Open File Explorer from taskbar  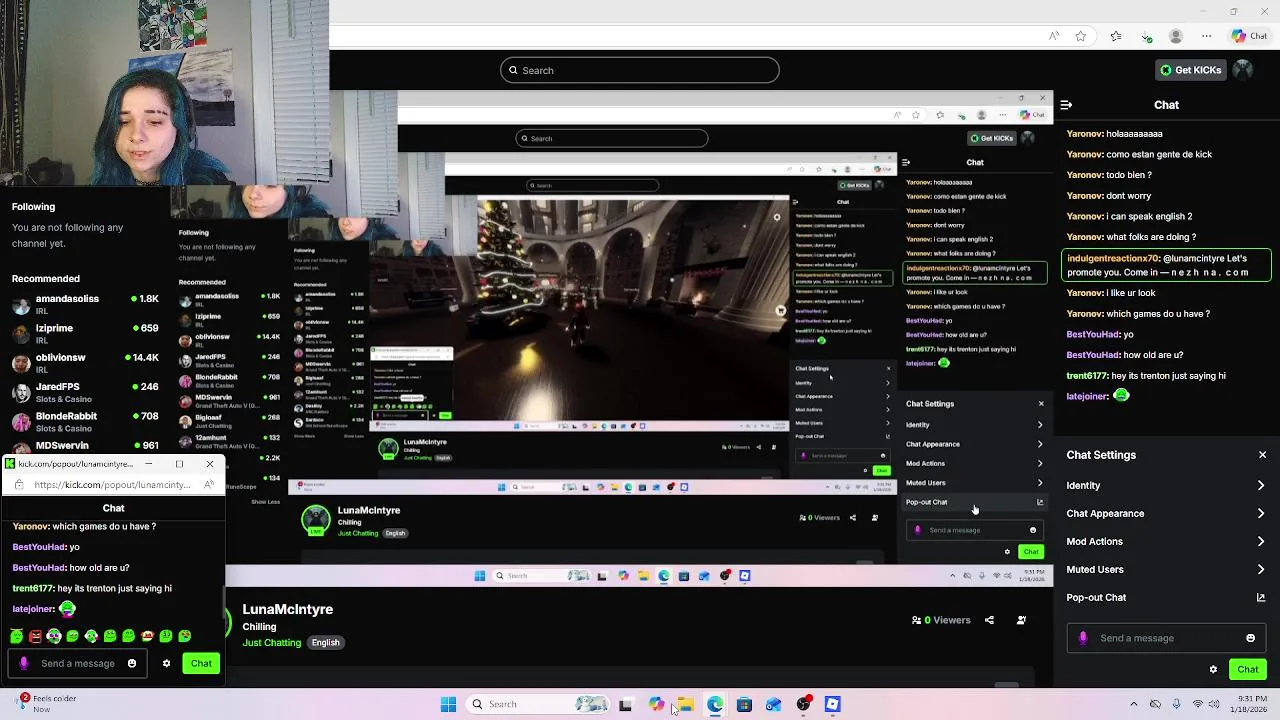coord(685,704)
